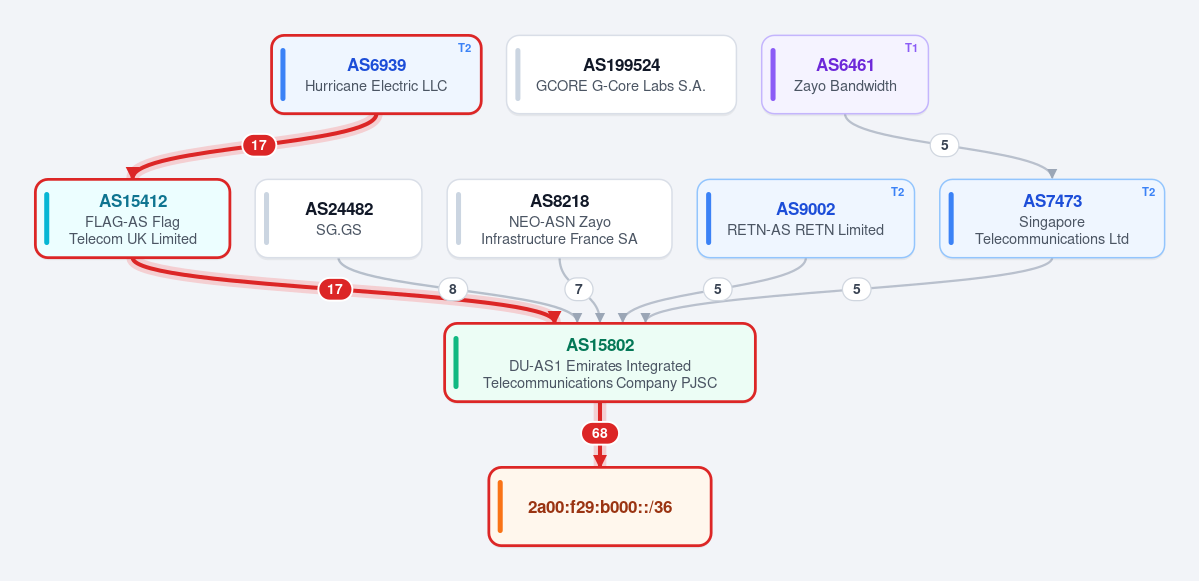1199x581 pixels.
Task: Select the AS9002 RETN Limited node
Action: coord(806,219)
